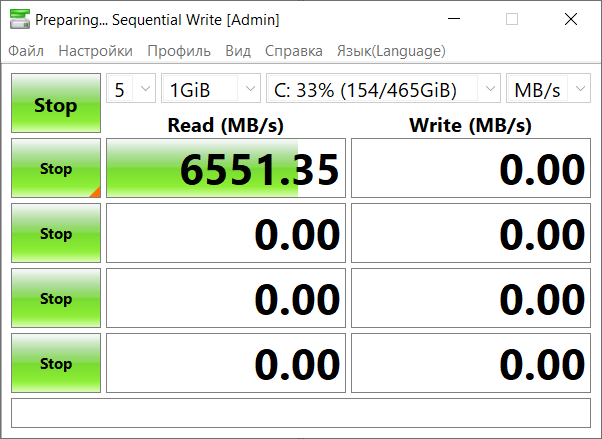This screenshot has height=439, width=602.
Task: Minimize the CrystalDiskMark window
Action: pyautogui.click(x=454, y=19)
